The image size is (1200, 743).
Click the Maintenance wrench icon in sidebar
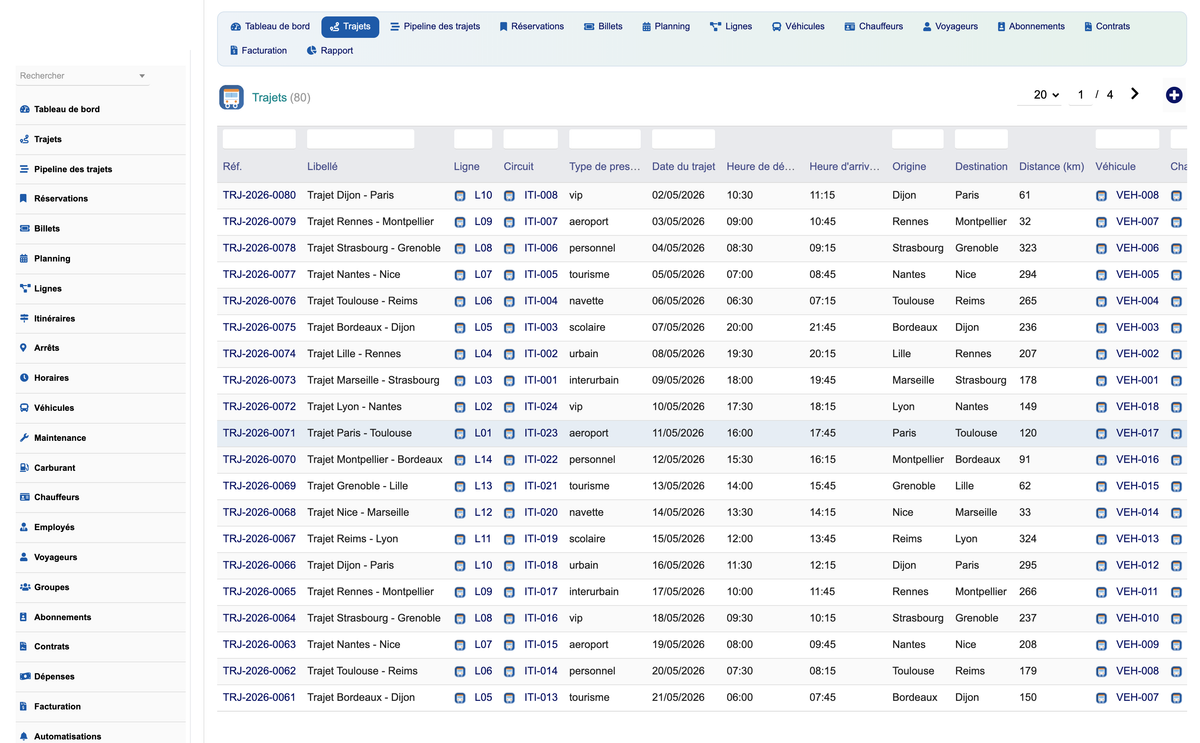pyautogui.click(x=24, y=438)
